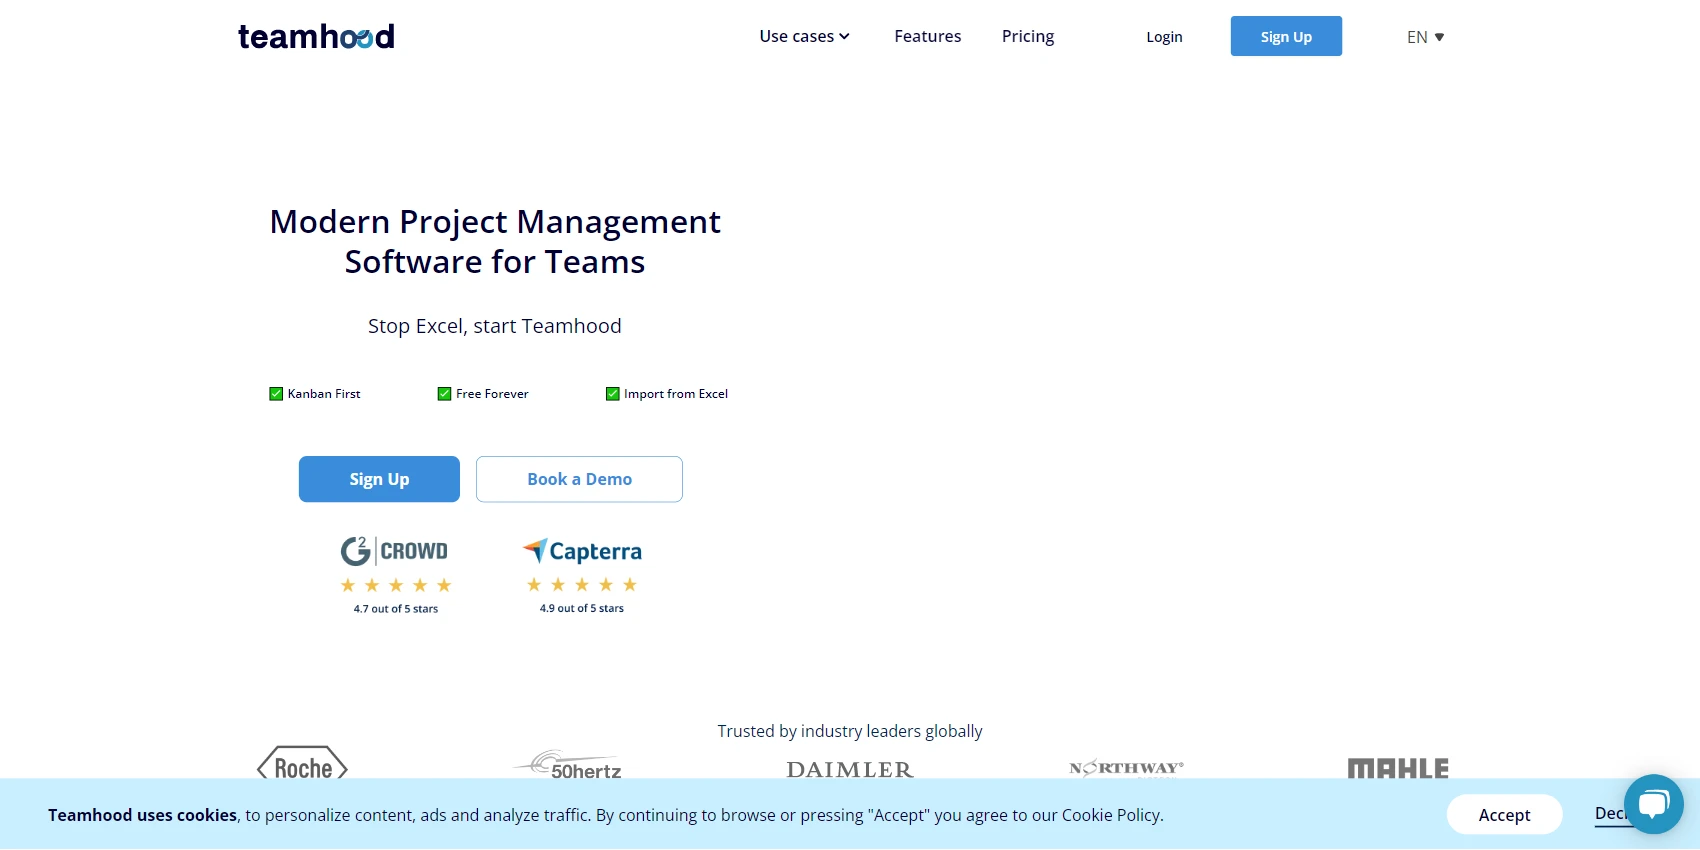The height and width of the screenshot is (850, 1700).
Task: Click the G2 Crowd star rating
Action: (396, 585)
